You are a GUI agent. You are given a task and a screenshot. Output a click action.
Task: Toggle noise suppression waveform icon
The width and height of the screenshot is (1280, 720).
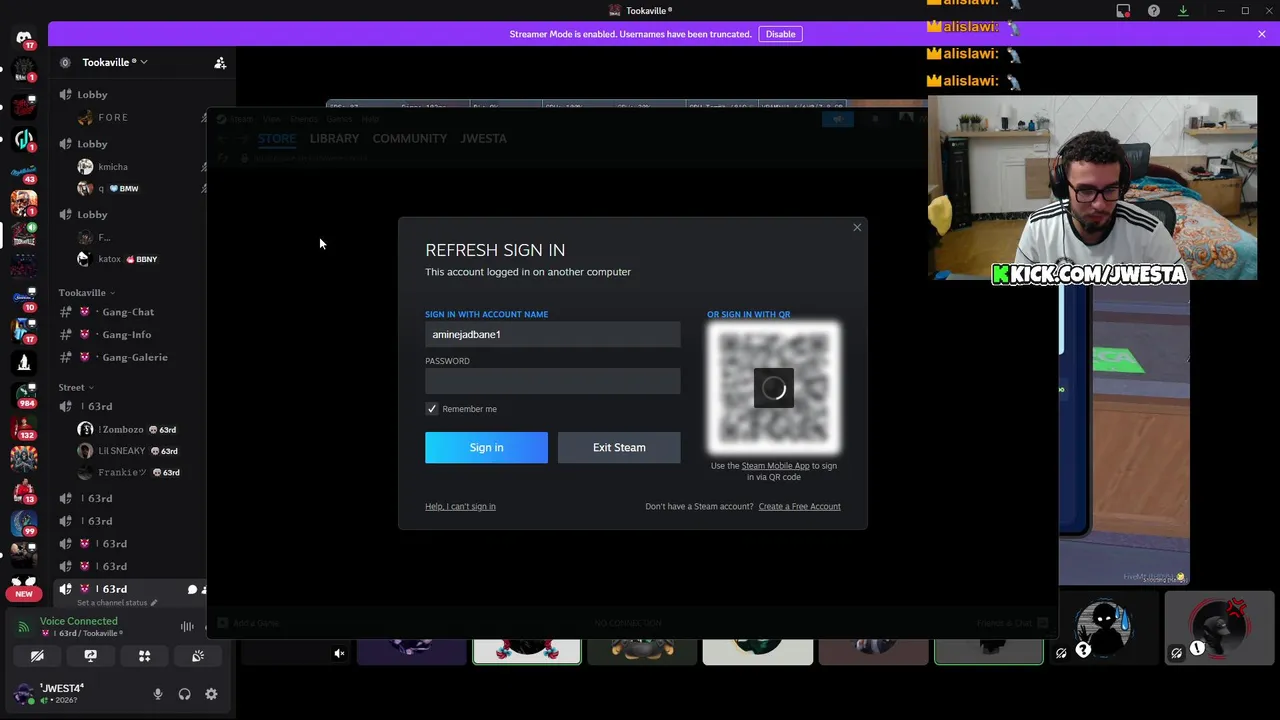tap(187, 627)
